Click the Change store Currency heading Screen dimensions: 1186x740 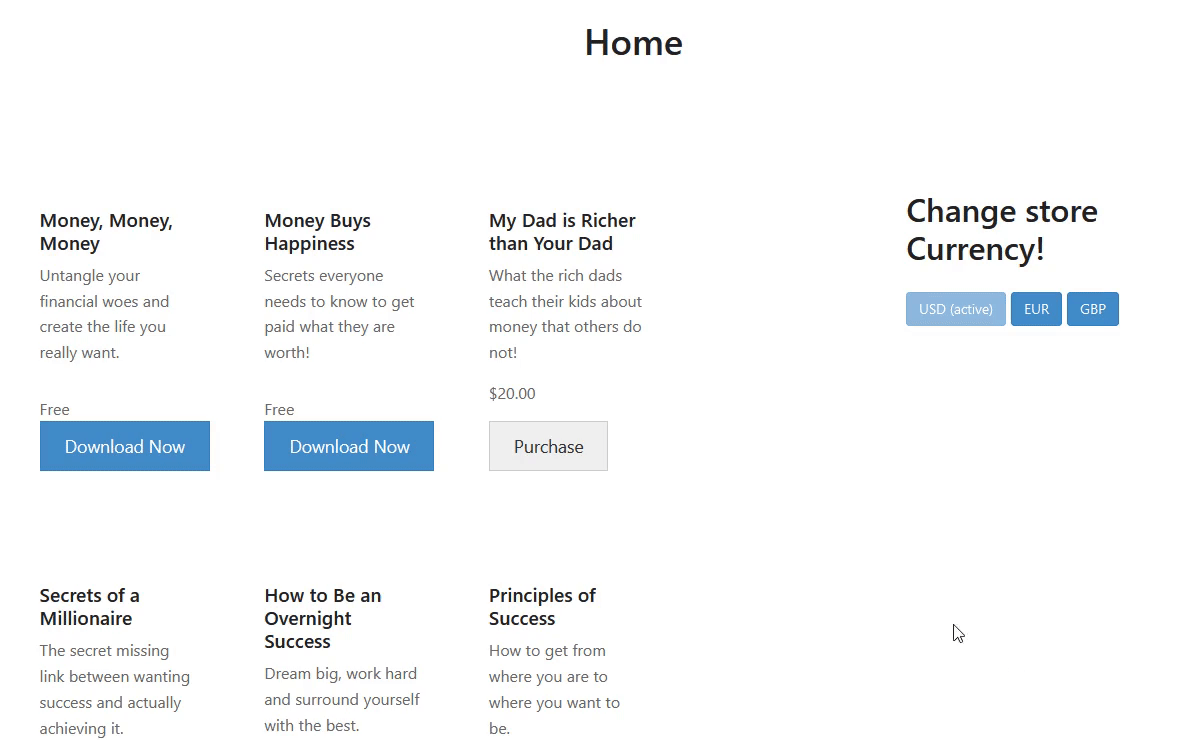(1001, 230)
